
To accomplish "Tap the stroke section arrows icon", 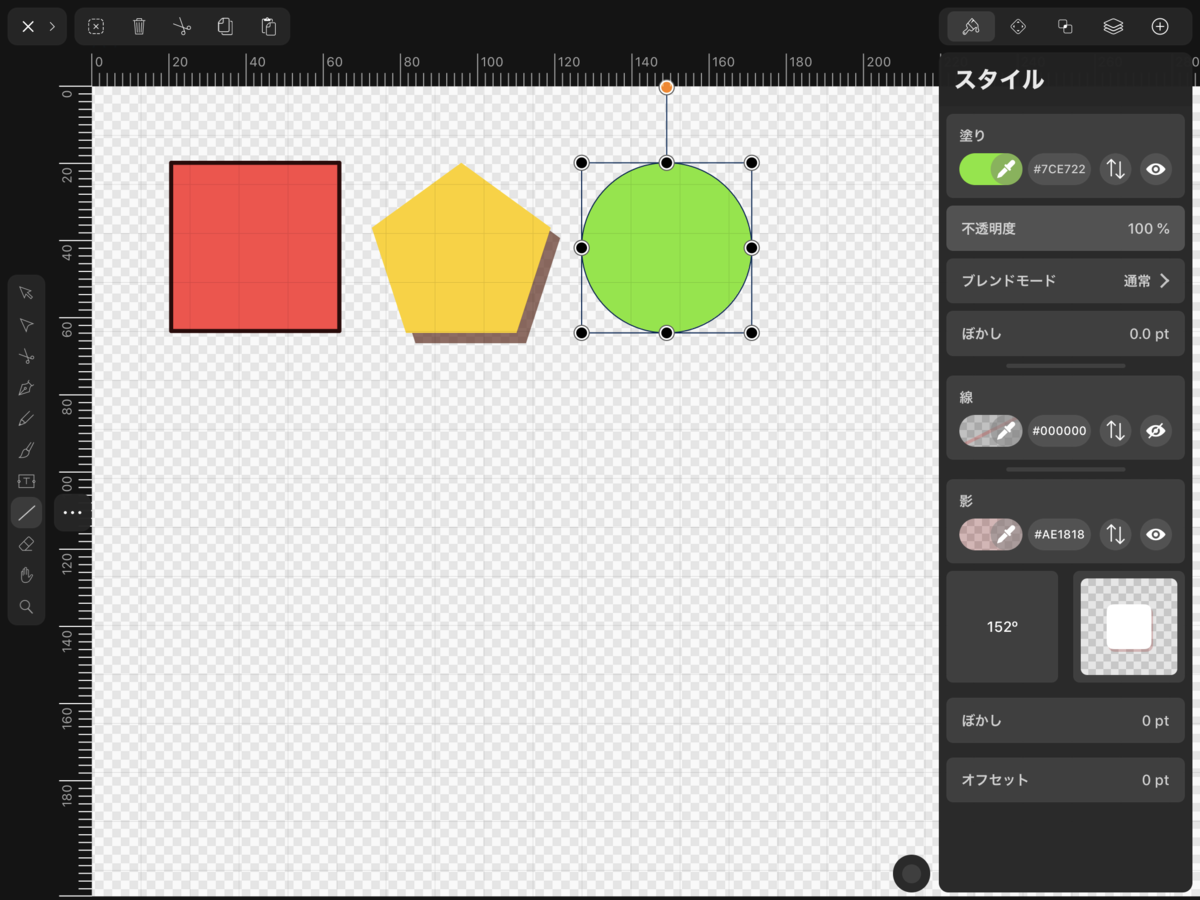I will (x=1115, y=431).
